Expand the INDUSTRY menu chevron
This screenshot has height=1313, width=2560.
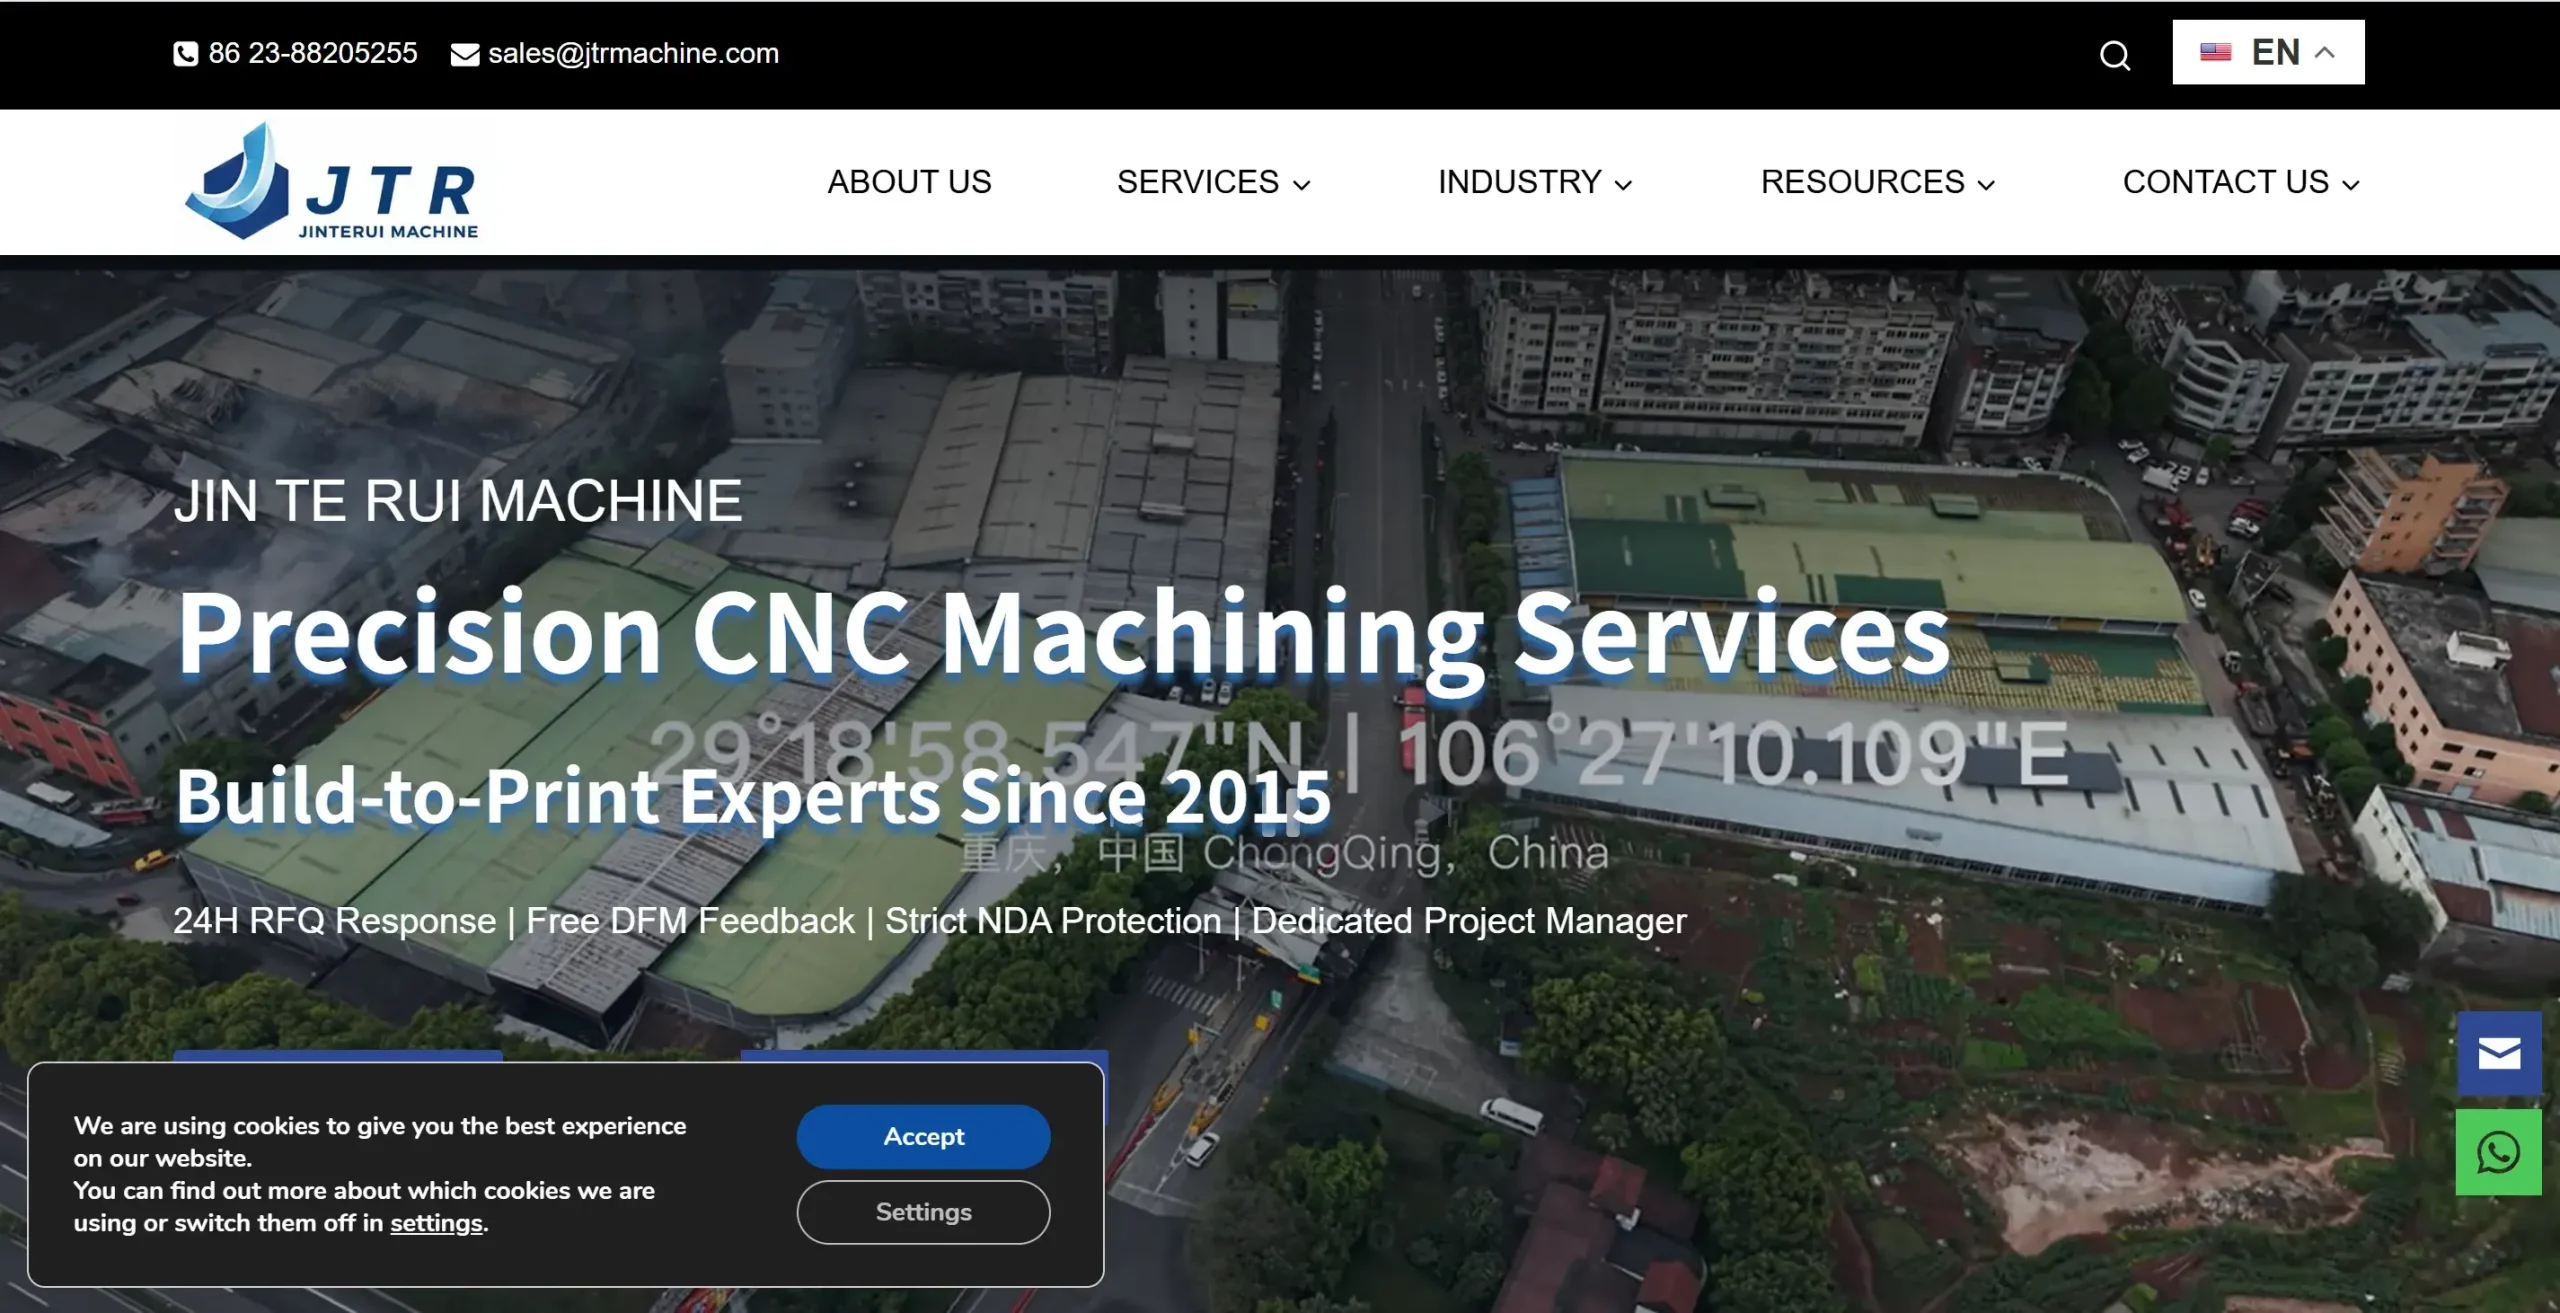point(1623,184)
